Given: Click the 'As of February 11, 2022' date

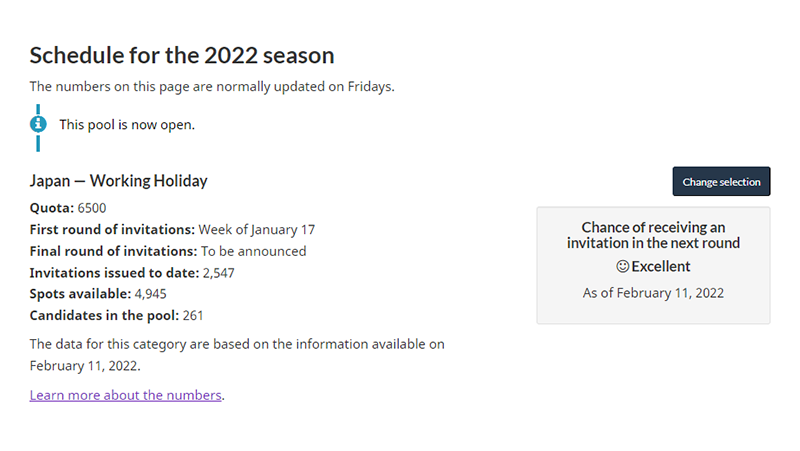Looking at the screenshot, I should click(653, 293).
